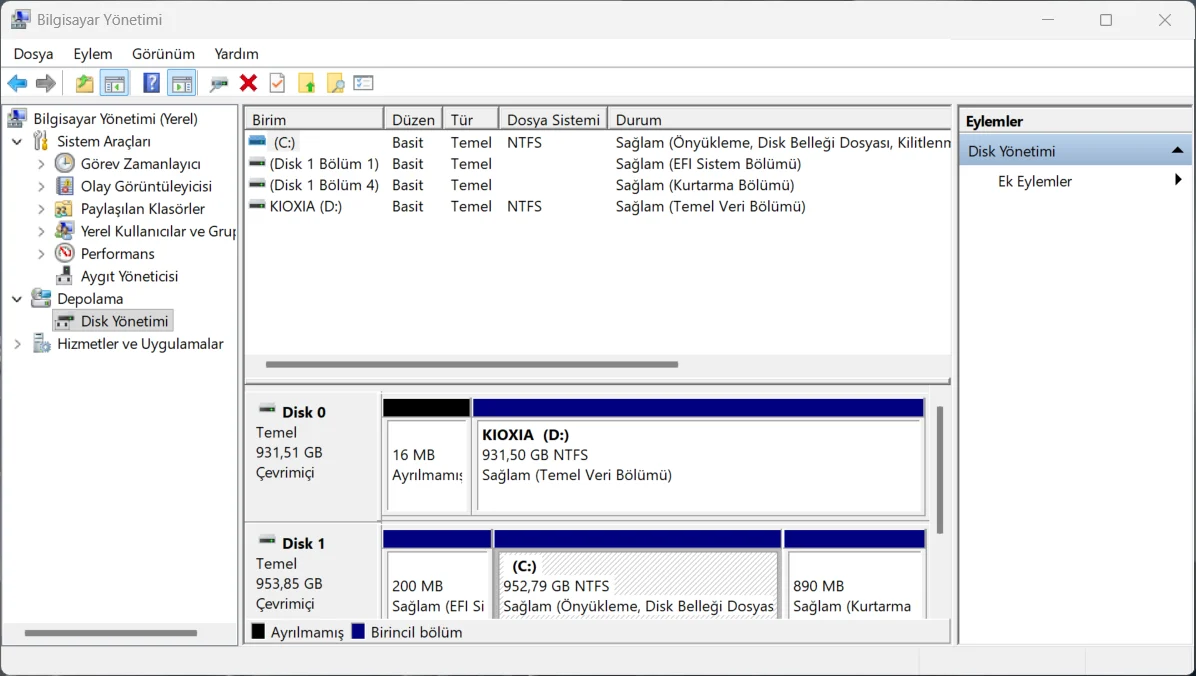Click the Forward arrow in the toolbar
Viewport: 1196px width, 676px height.
46,83
